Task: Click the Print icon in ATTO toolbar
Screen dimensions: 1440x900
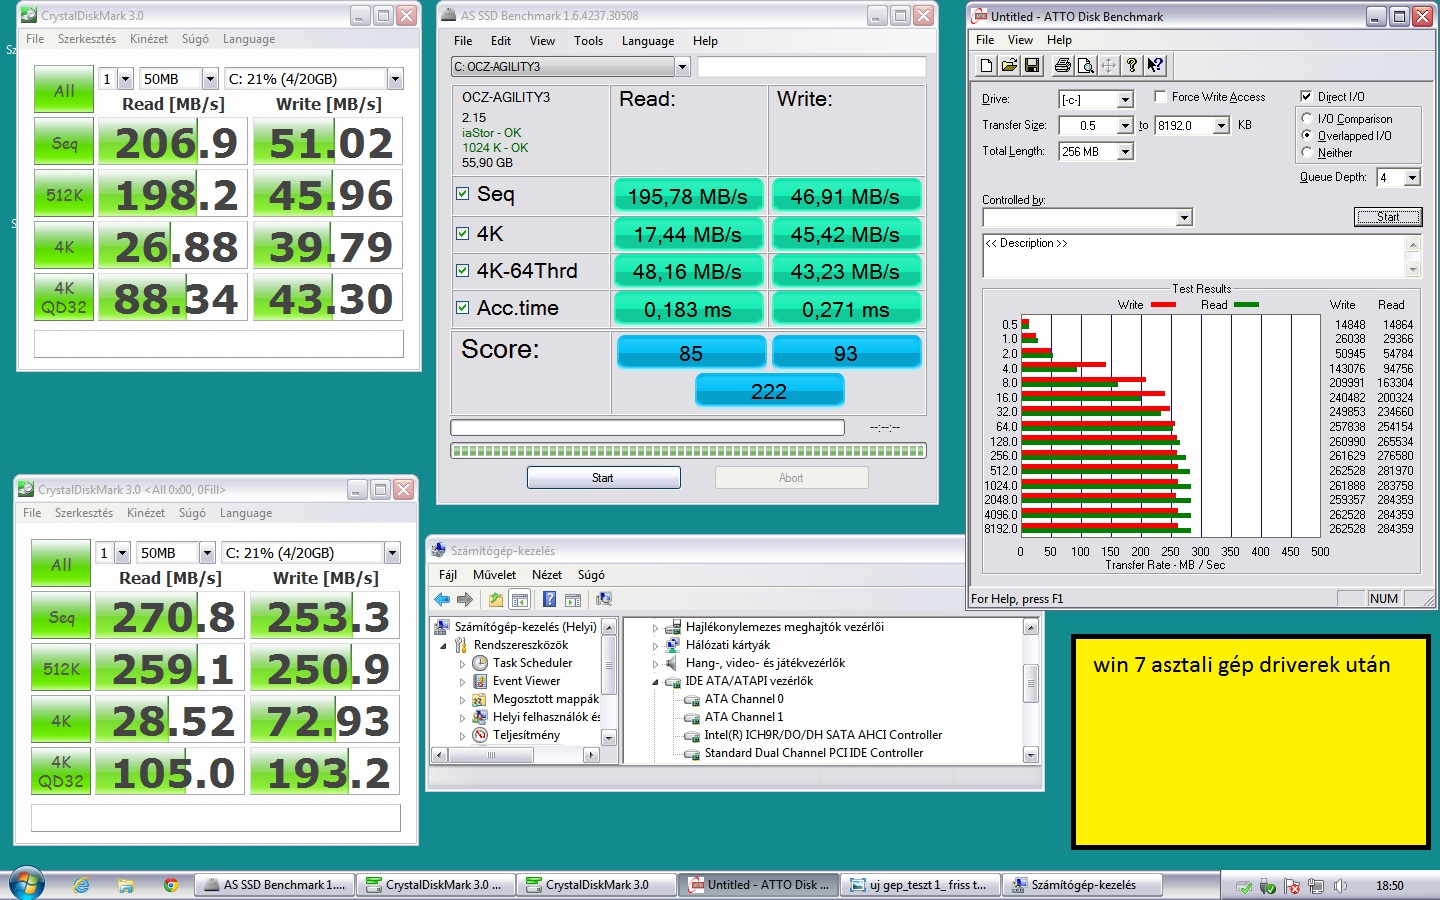Action: pos(1062,66)
